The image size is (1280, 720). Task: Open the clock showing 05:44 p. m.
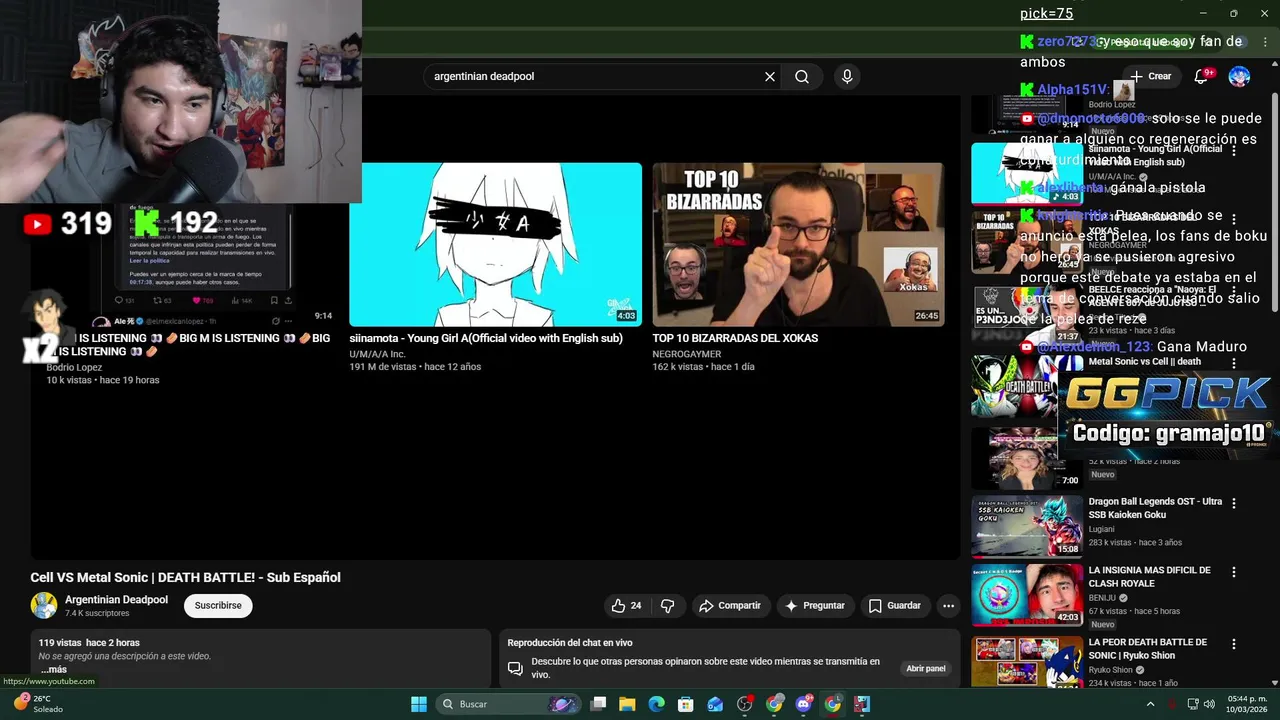(1246, 704)
